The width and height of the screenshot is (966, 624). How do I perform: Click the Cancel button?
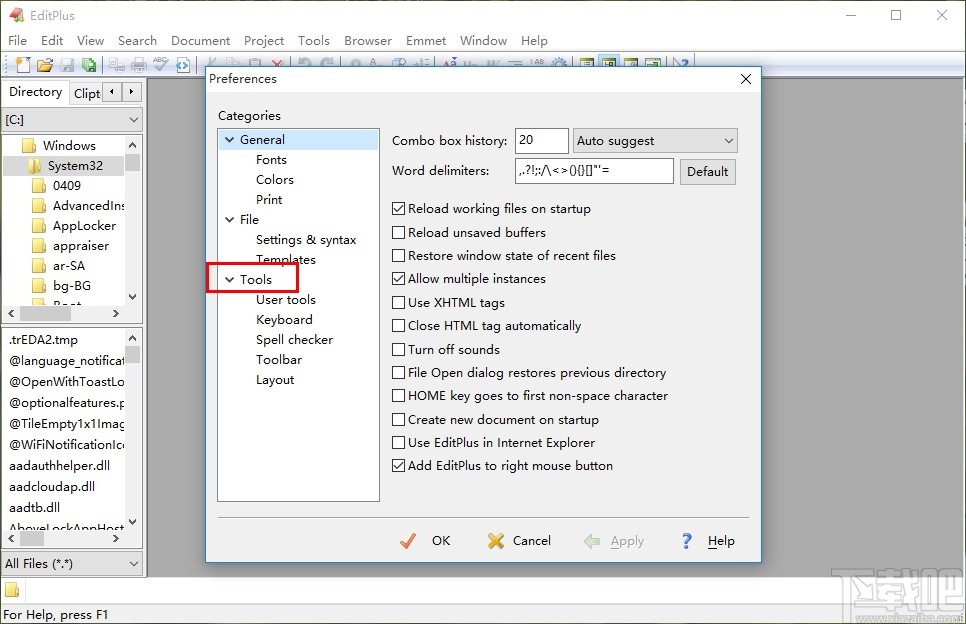coord(519,541)
